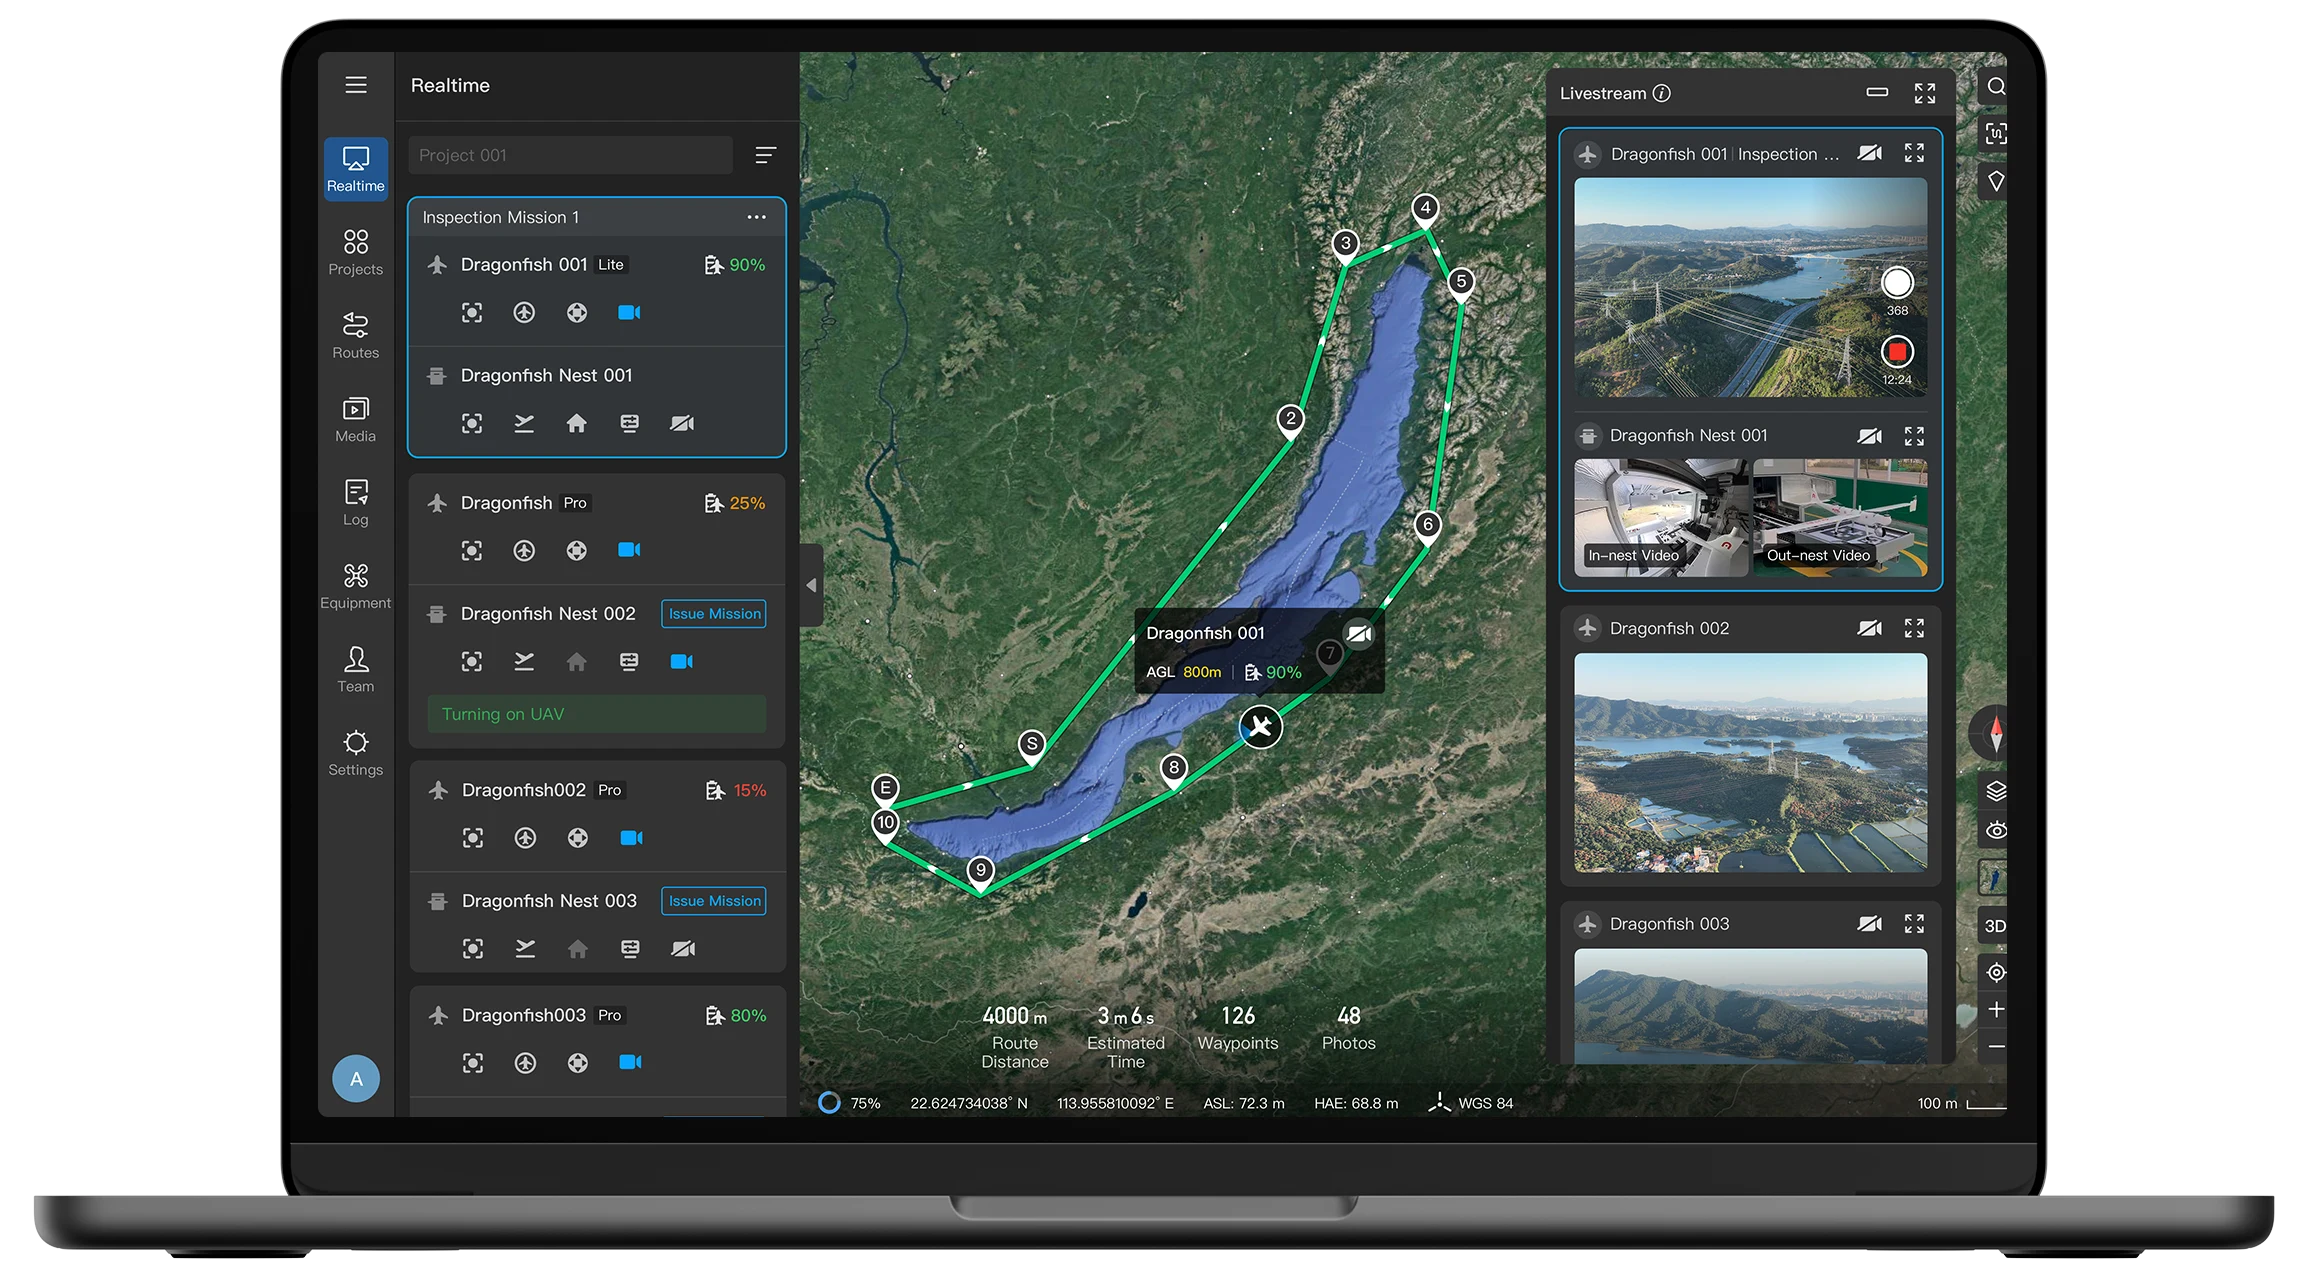
Task: Add a map marker pin
Action: coord(1996,181)
